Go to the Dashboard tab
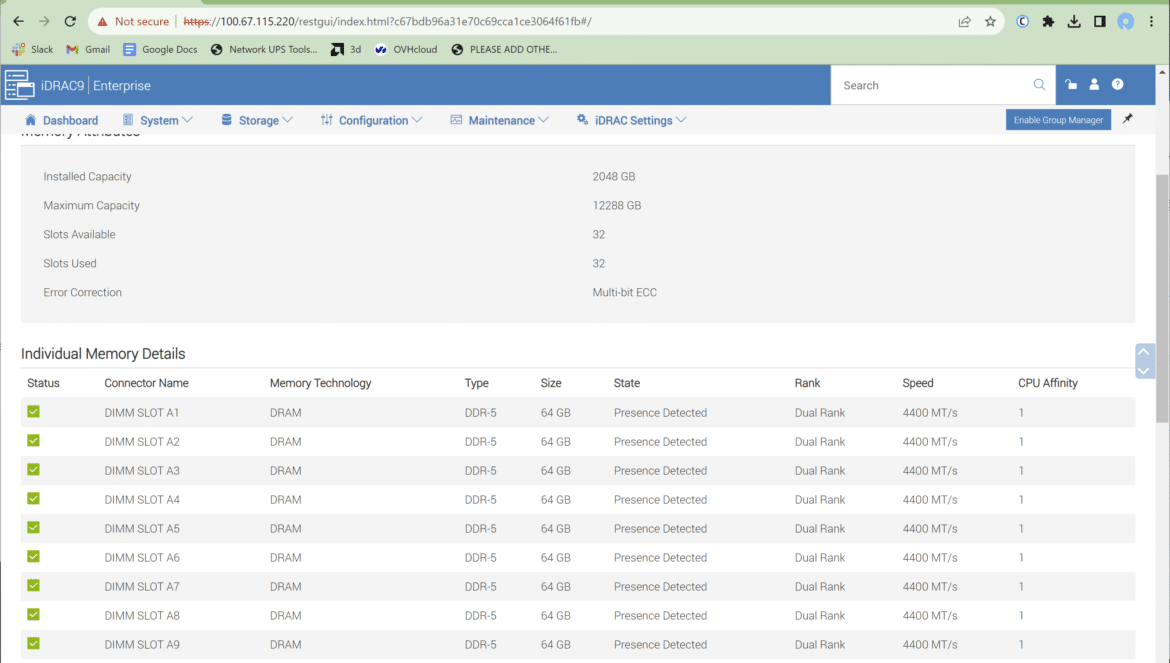1170x663 pixels. [61, 120]
